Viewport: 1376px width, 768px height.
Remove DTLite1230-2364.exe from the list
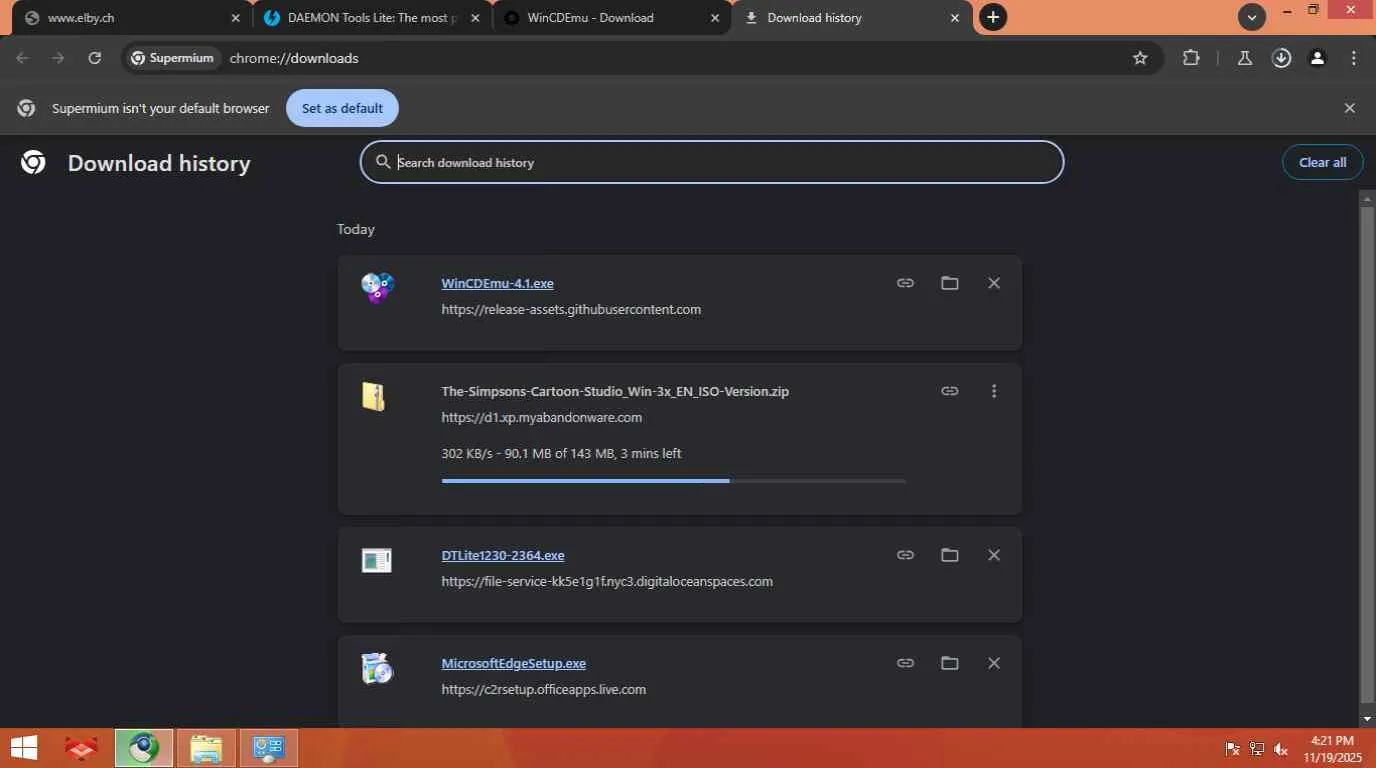tap(994, 555)
